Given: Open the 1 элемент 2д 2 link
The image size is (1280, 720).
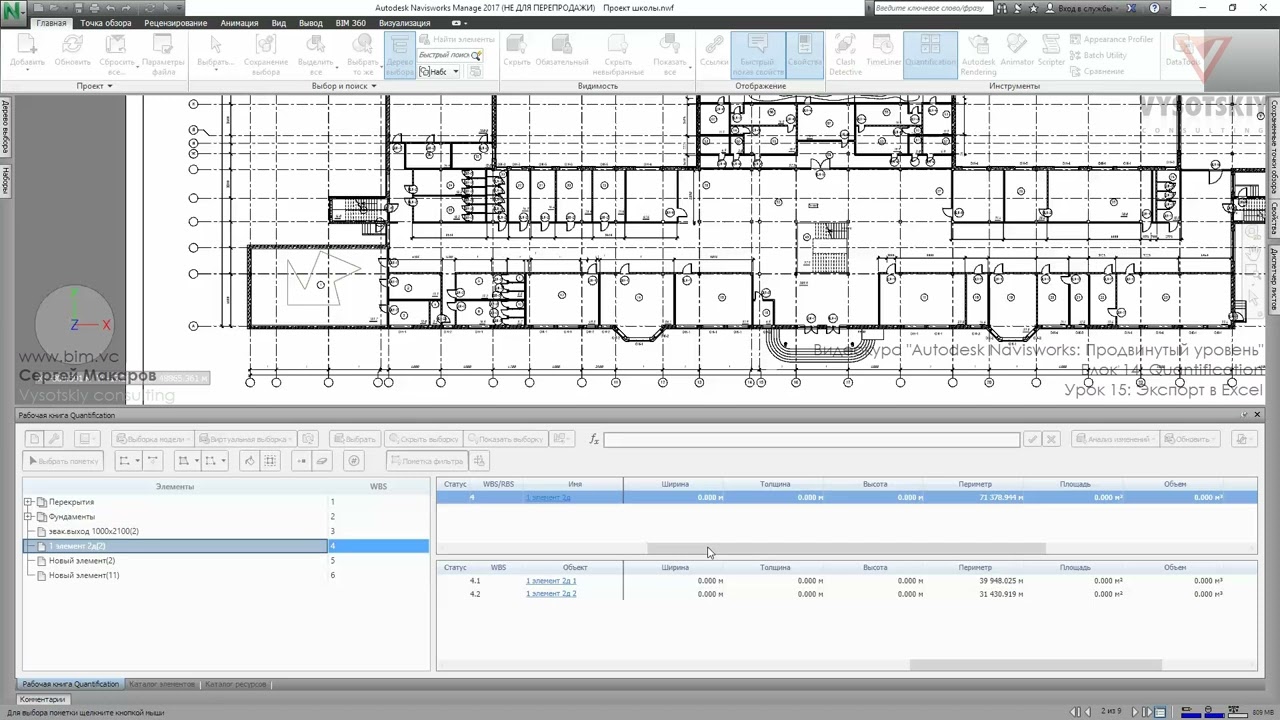Looking at the screenshot, I should (x=551, y=594).
